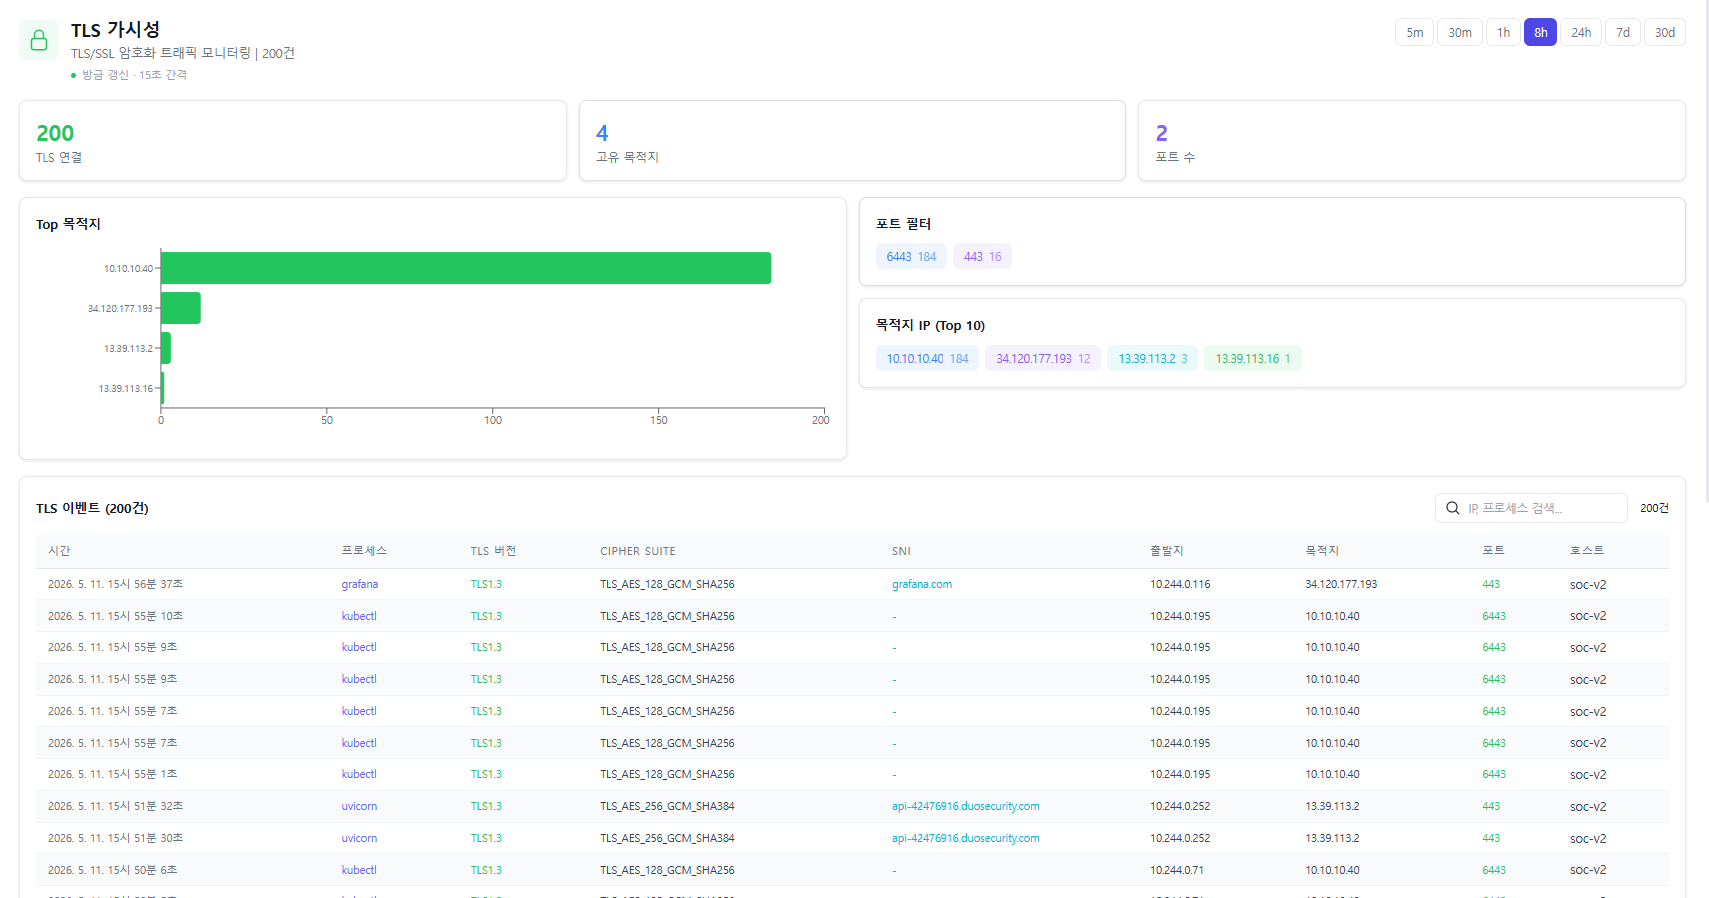Click kubectl in the 50분 6초 row
Image resolution: width=1709 pixels, height=898 pixels.
pos(359,870)
